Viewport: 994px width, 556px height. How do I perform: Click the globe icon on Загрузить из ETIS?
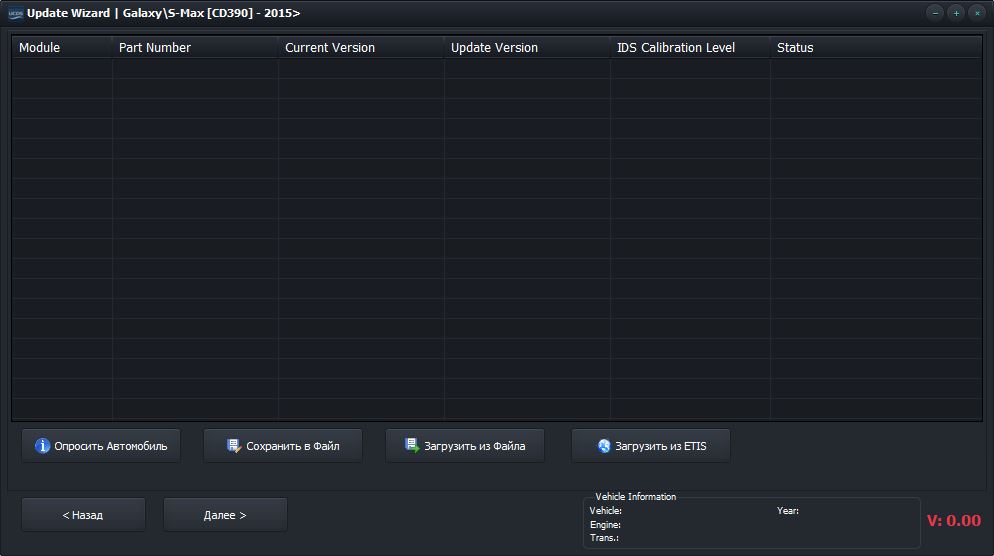coord(604,446)
